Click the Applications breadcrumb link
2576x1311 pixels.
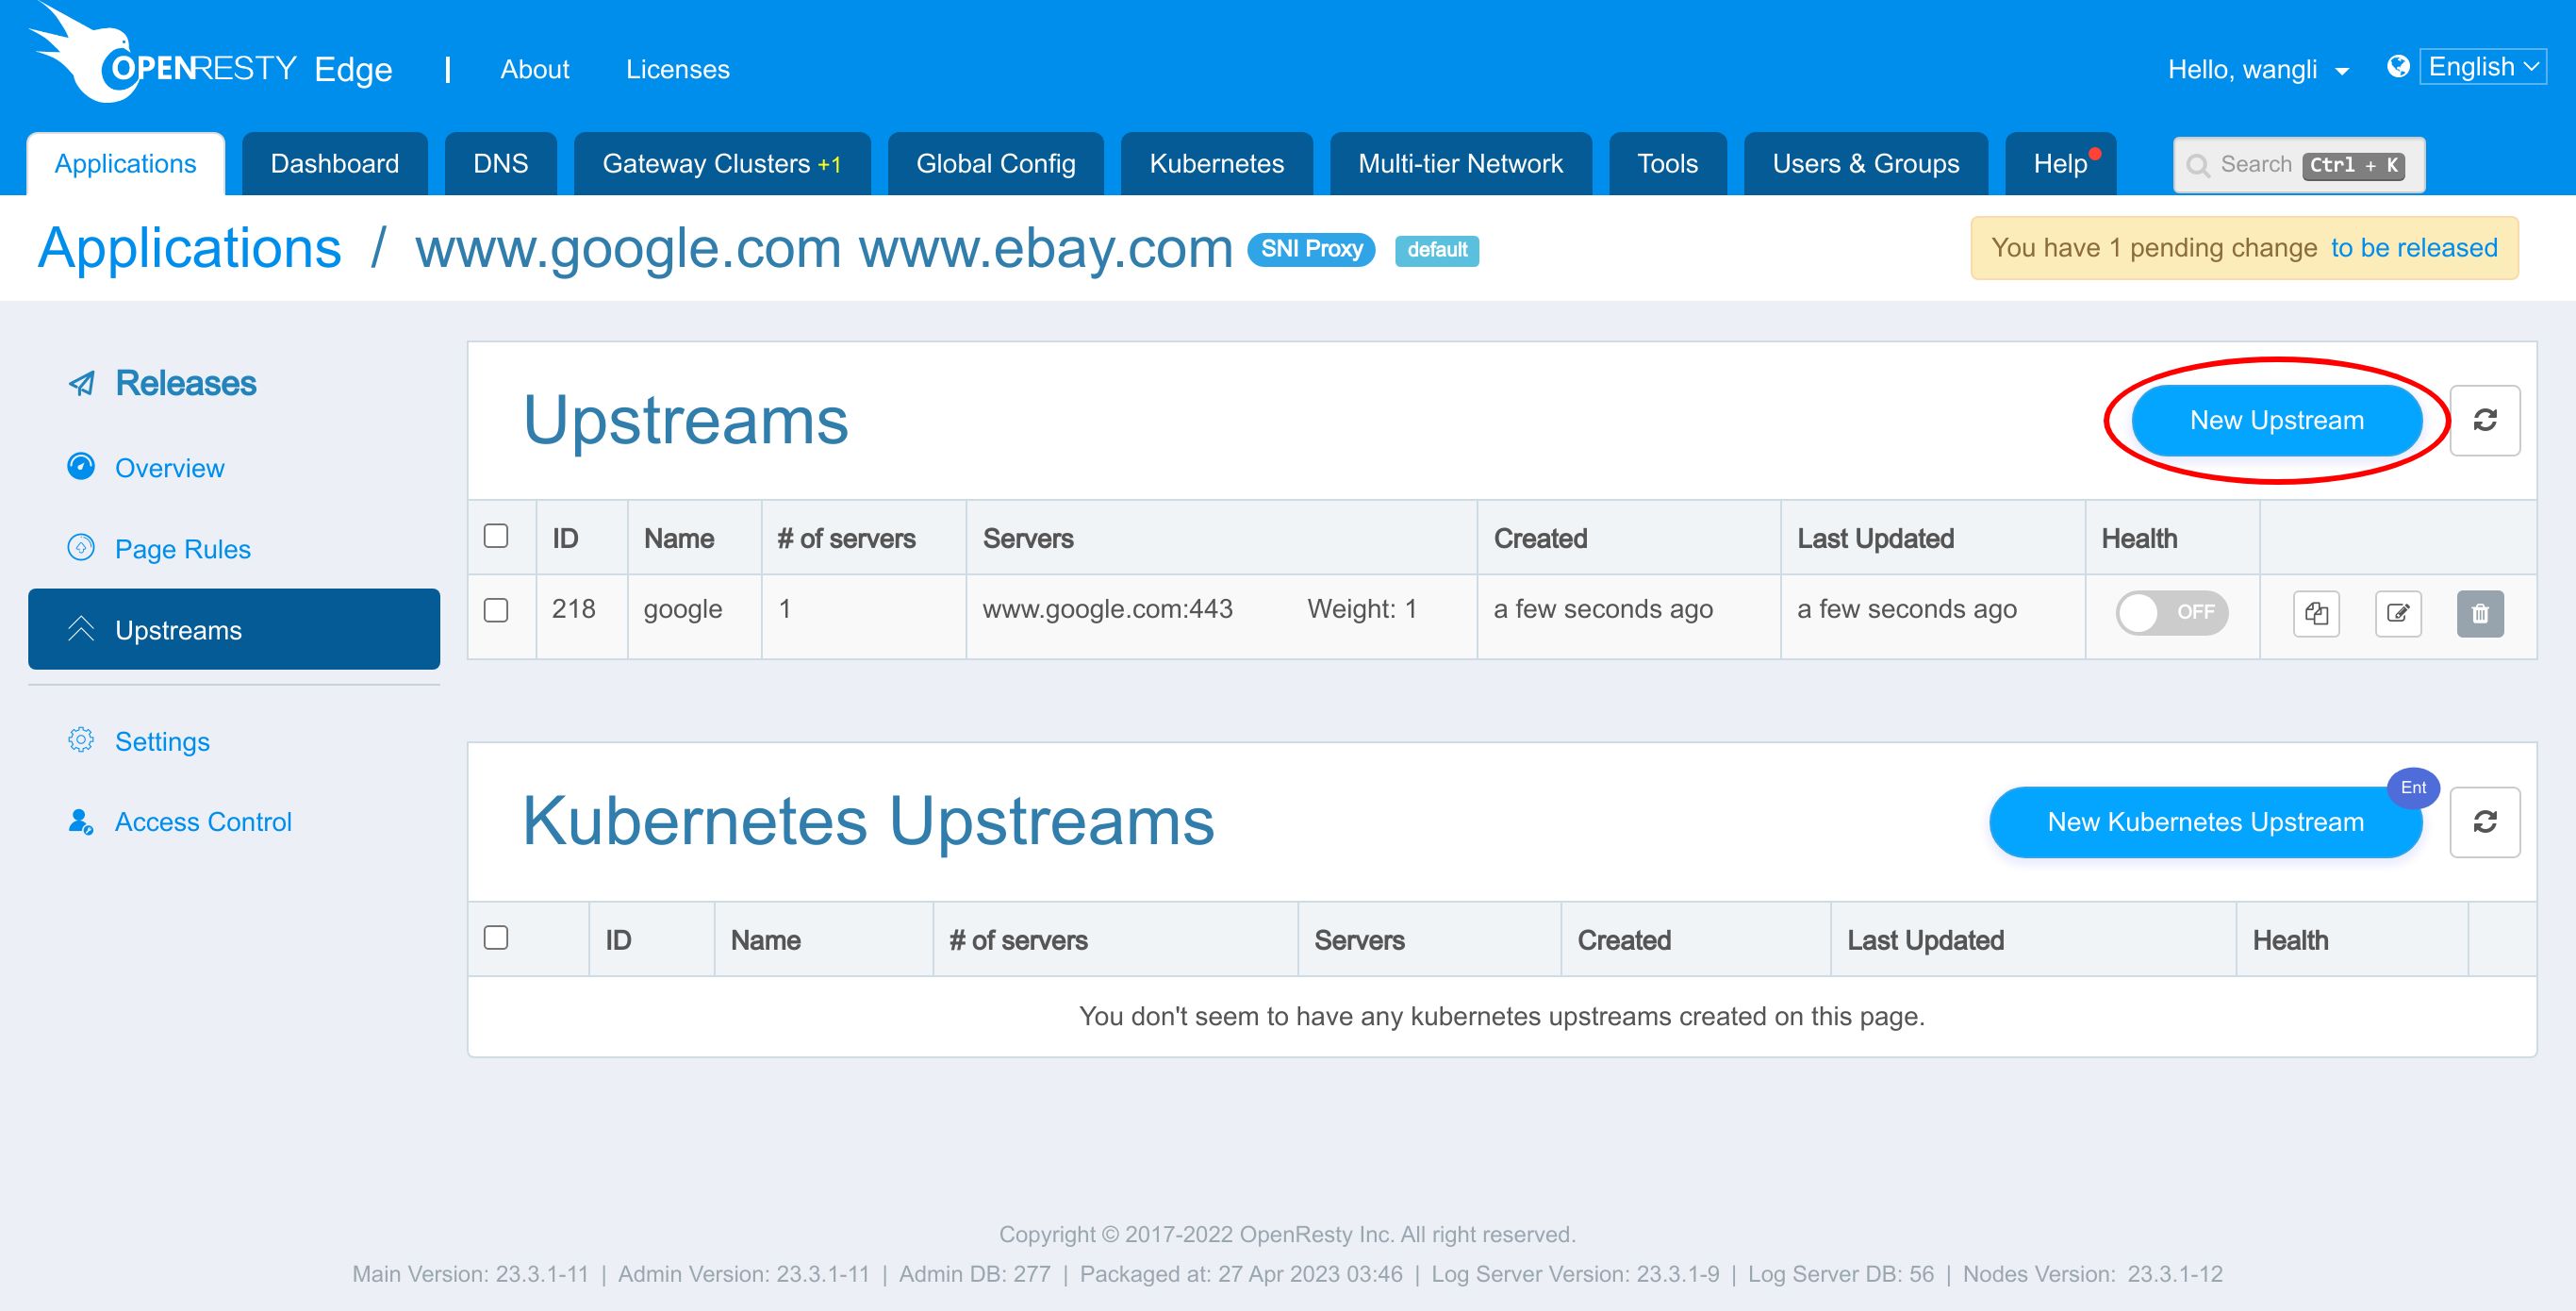190,248
